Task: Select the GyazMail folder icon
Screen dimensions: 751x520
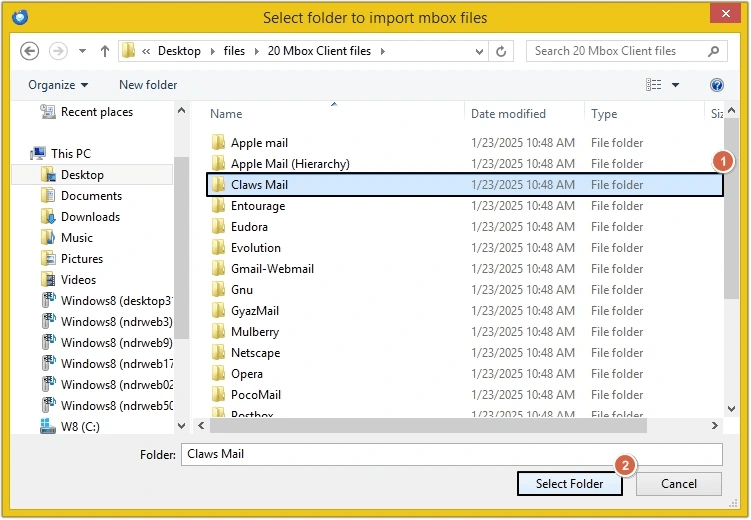Action: [x=218, y=311]
